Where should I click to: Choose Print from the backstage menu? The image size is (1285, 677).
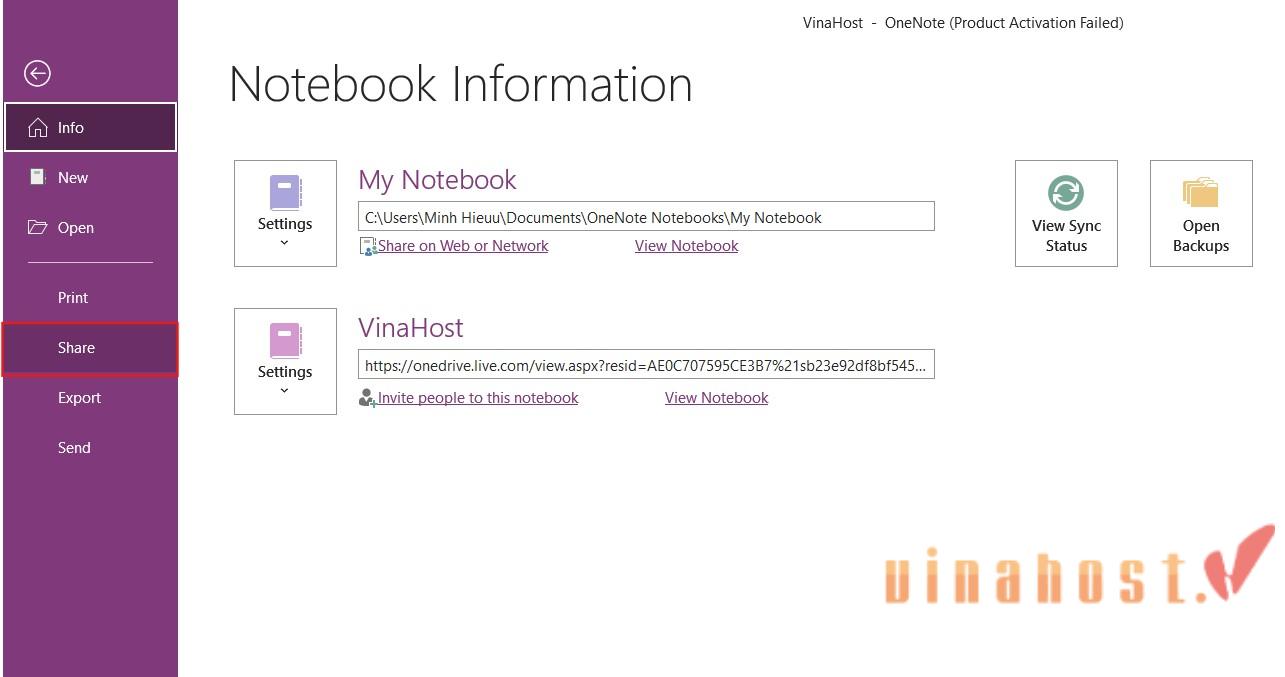(90, 297)
